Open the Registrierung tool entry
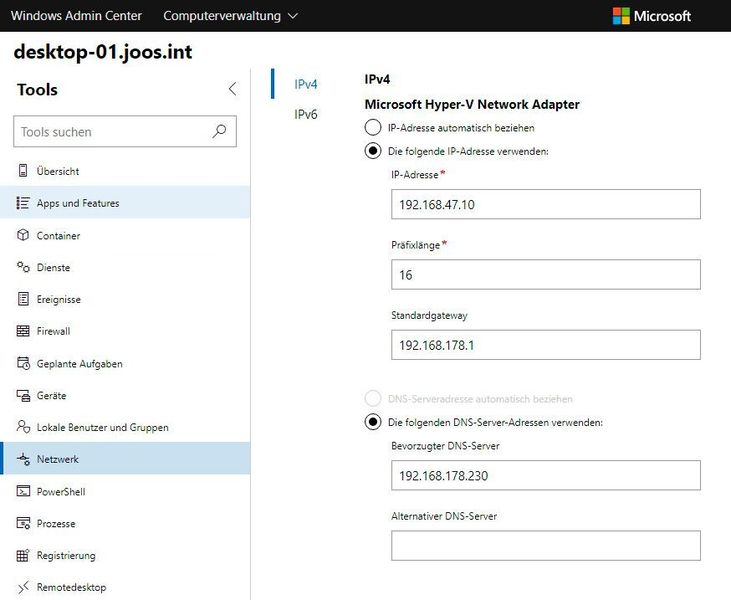The height and width of the screenshot is (600, 731). tap(125, 555)
